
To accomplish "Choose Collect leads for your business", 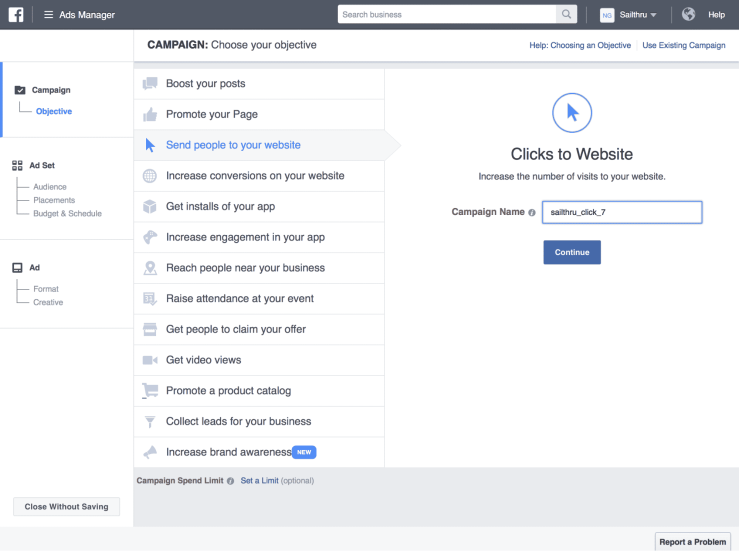I will click(238, 422).
